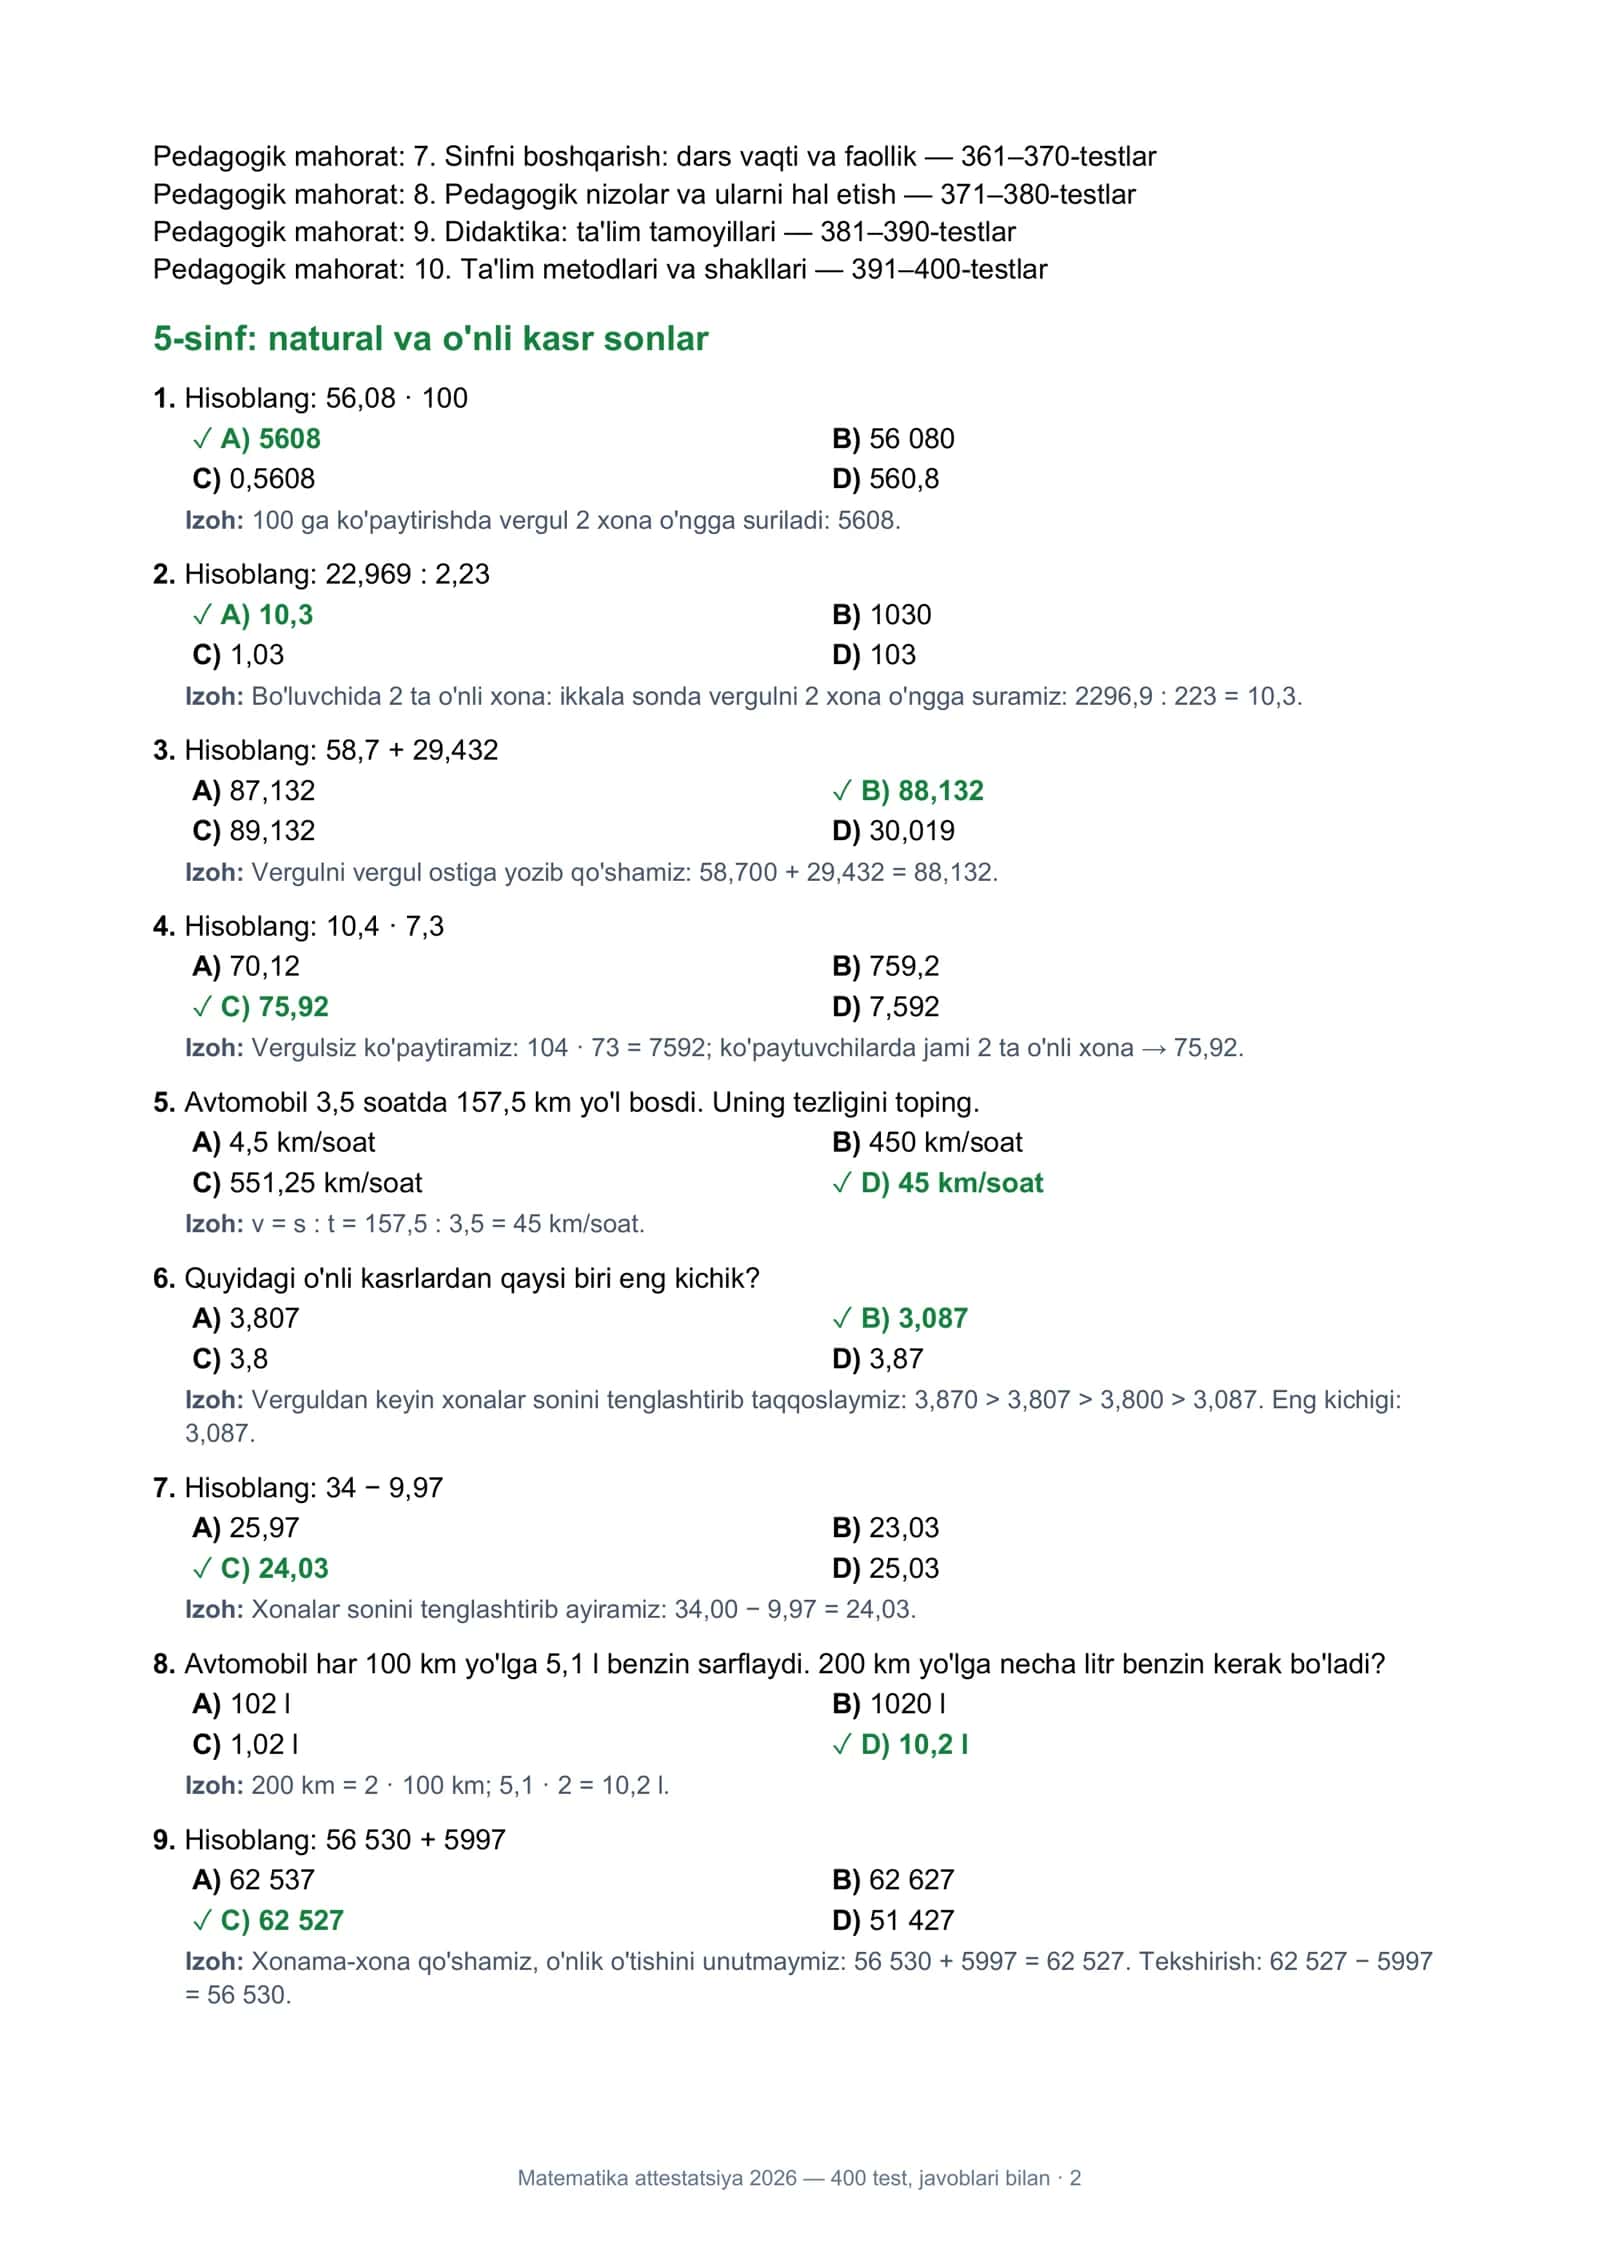Click the checkmark before B) 3,087
Viewport: 1600px width, 2262px height.
842,1319
